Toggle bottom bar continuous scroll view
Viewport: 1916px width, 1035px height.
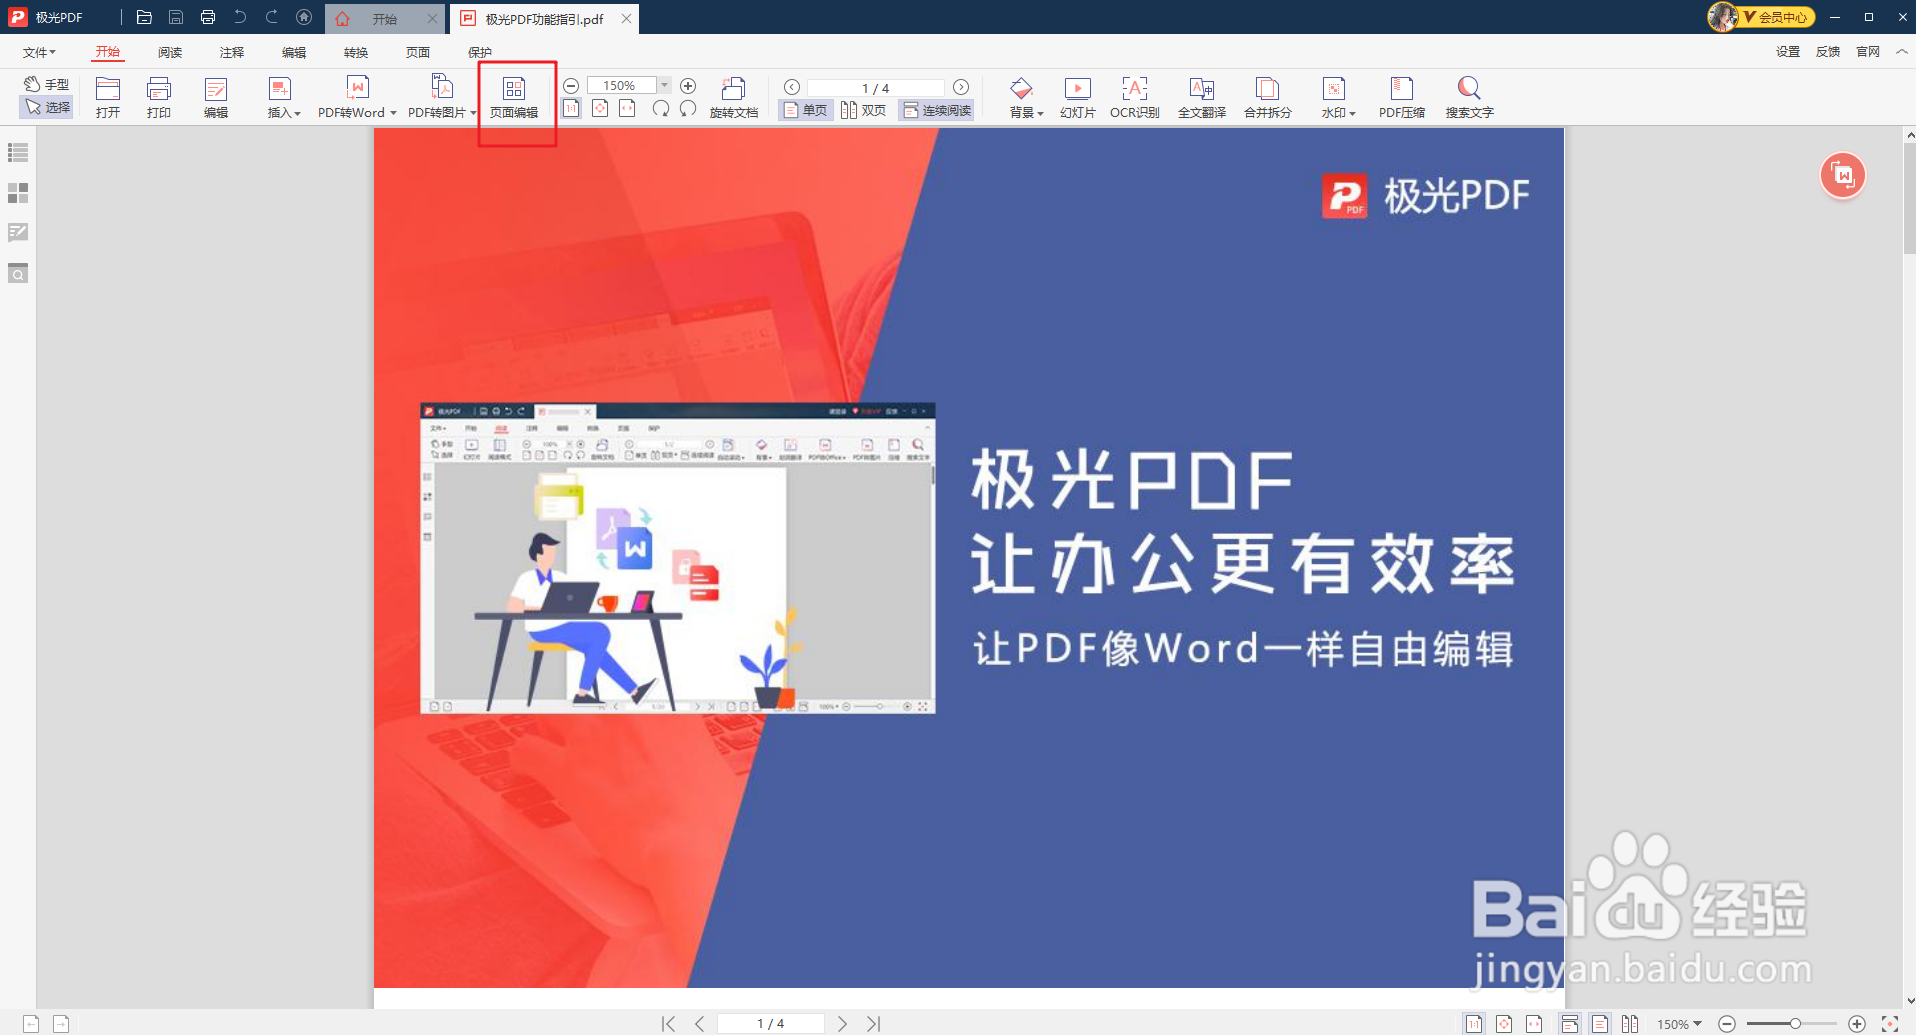point(1570,1023)
